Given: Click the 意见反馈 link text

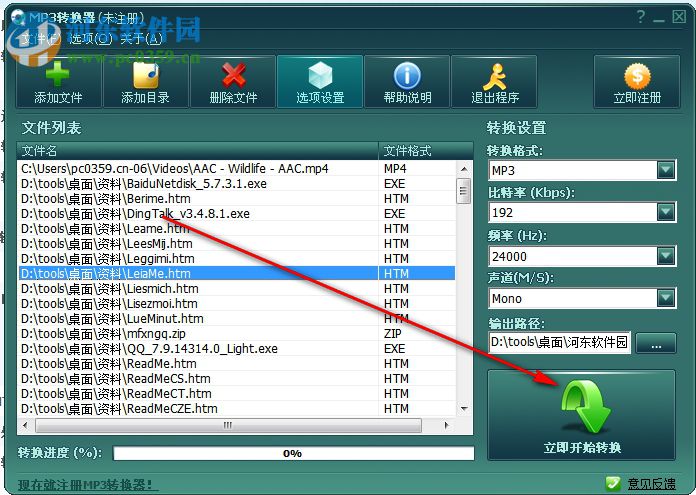Looking at the screenshot, I should tap(652, 484).
